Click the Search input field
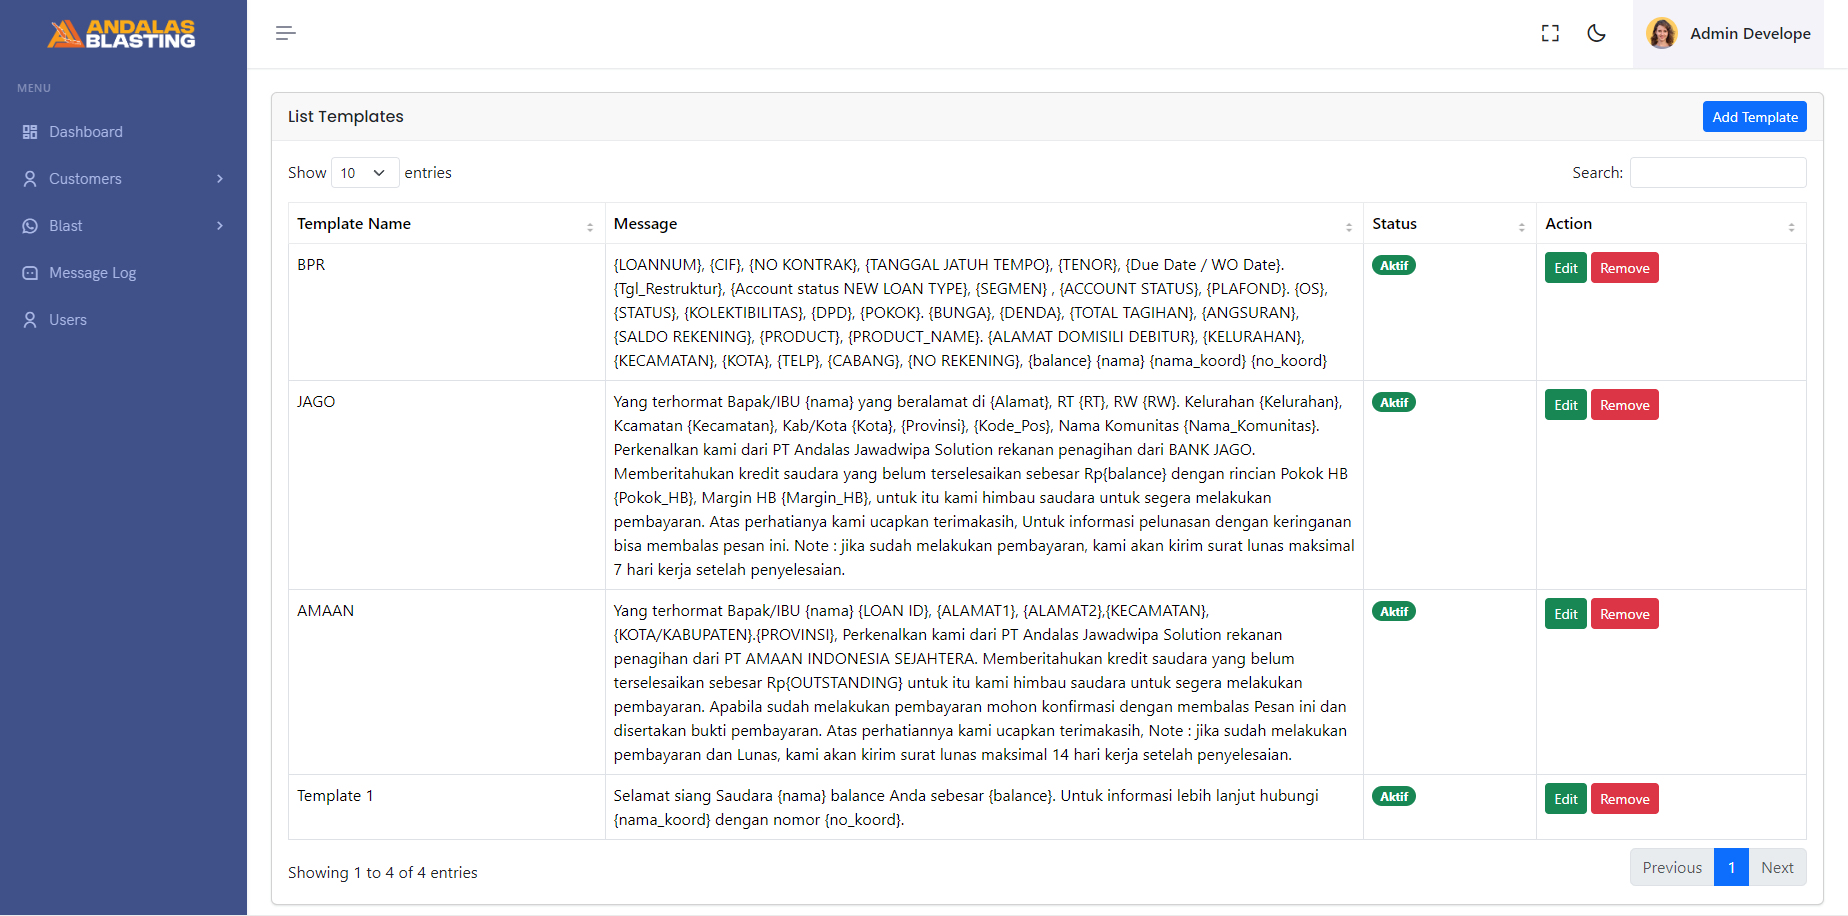Viewport: 1848px width, 916px height. click(x=1717, y=173)
